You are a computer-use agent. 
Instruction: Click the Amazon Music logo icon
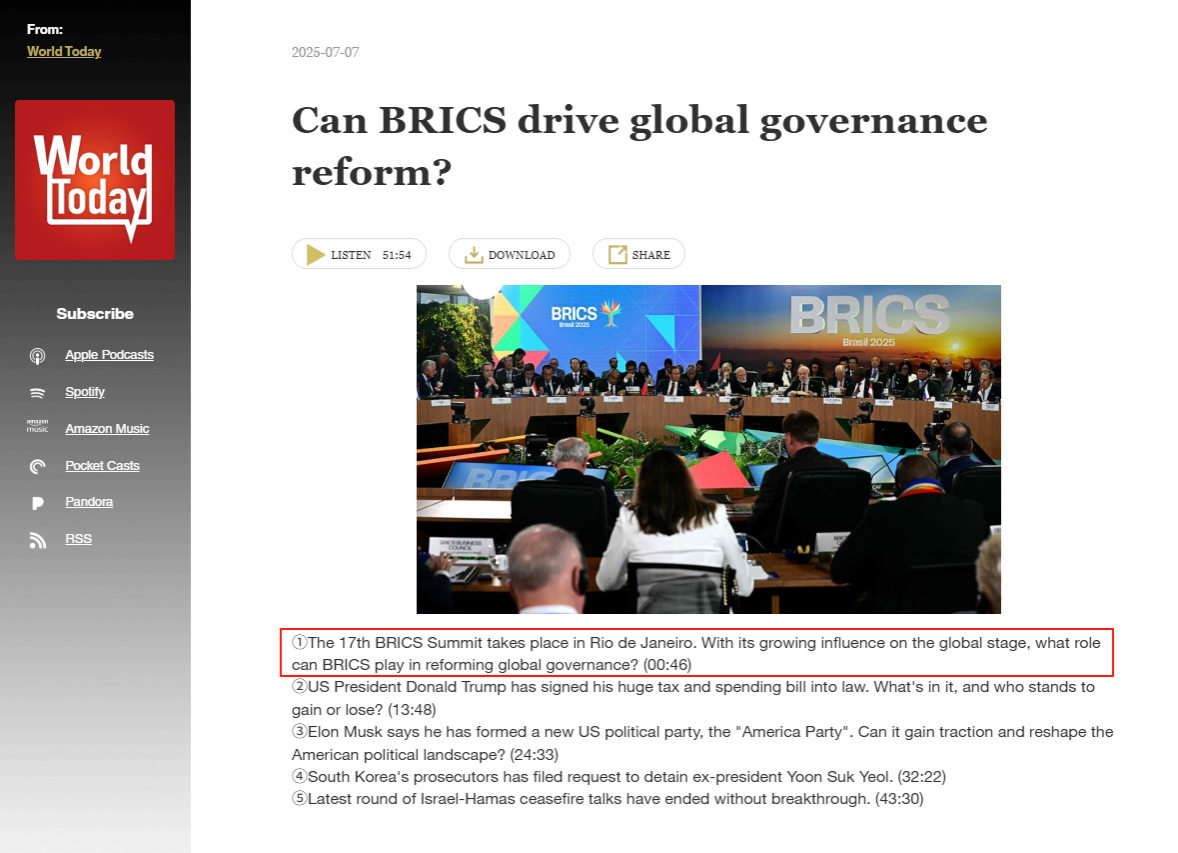click(38, 426)
